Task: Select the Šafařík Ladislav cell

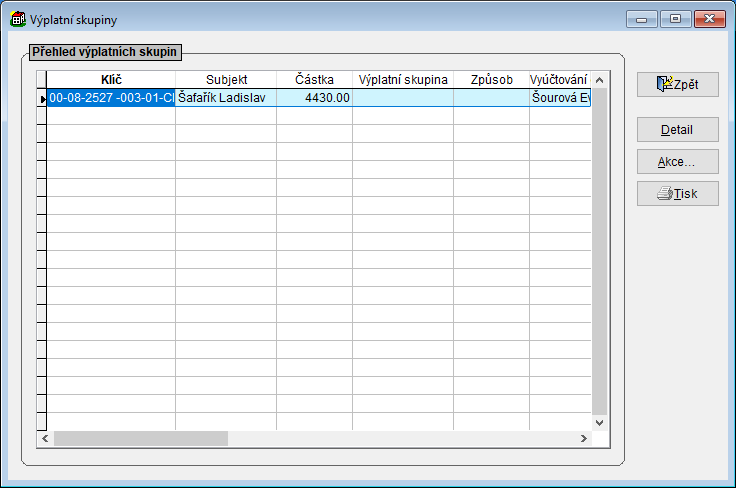Action: pos(226,98)
